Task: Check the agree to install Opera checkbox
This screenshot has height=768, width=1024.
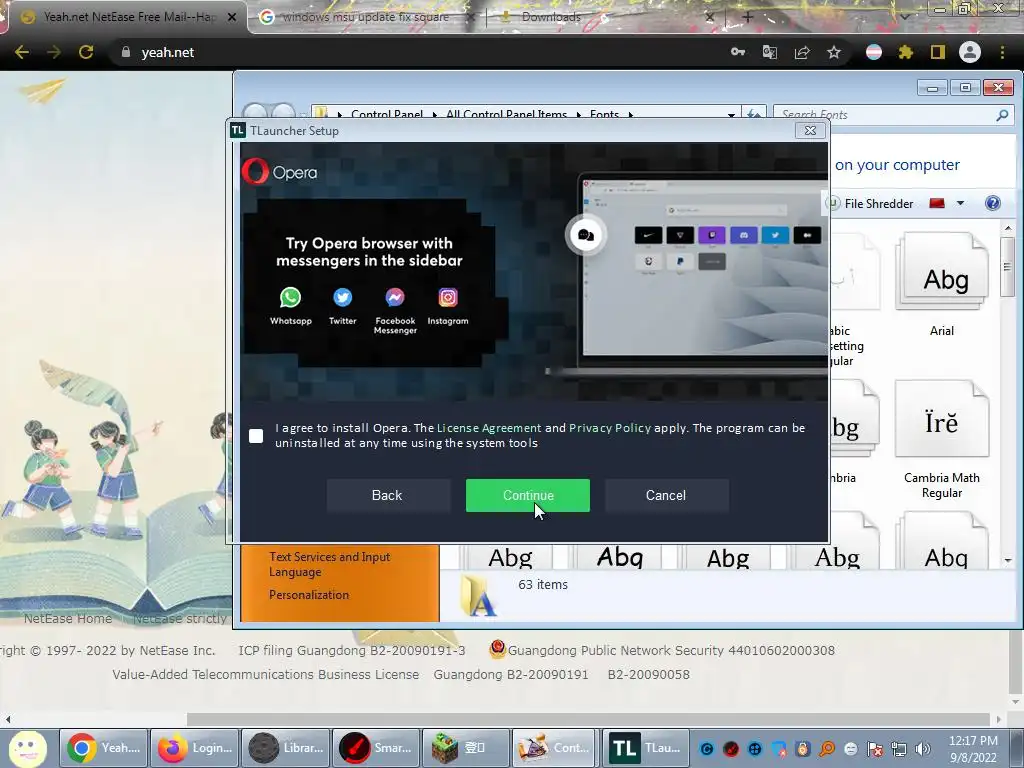Action: [x=256, y=436]
